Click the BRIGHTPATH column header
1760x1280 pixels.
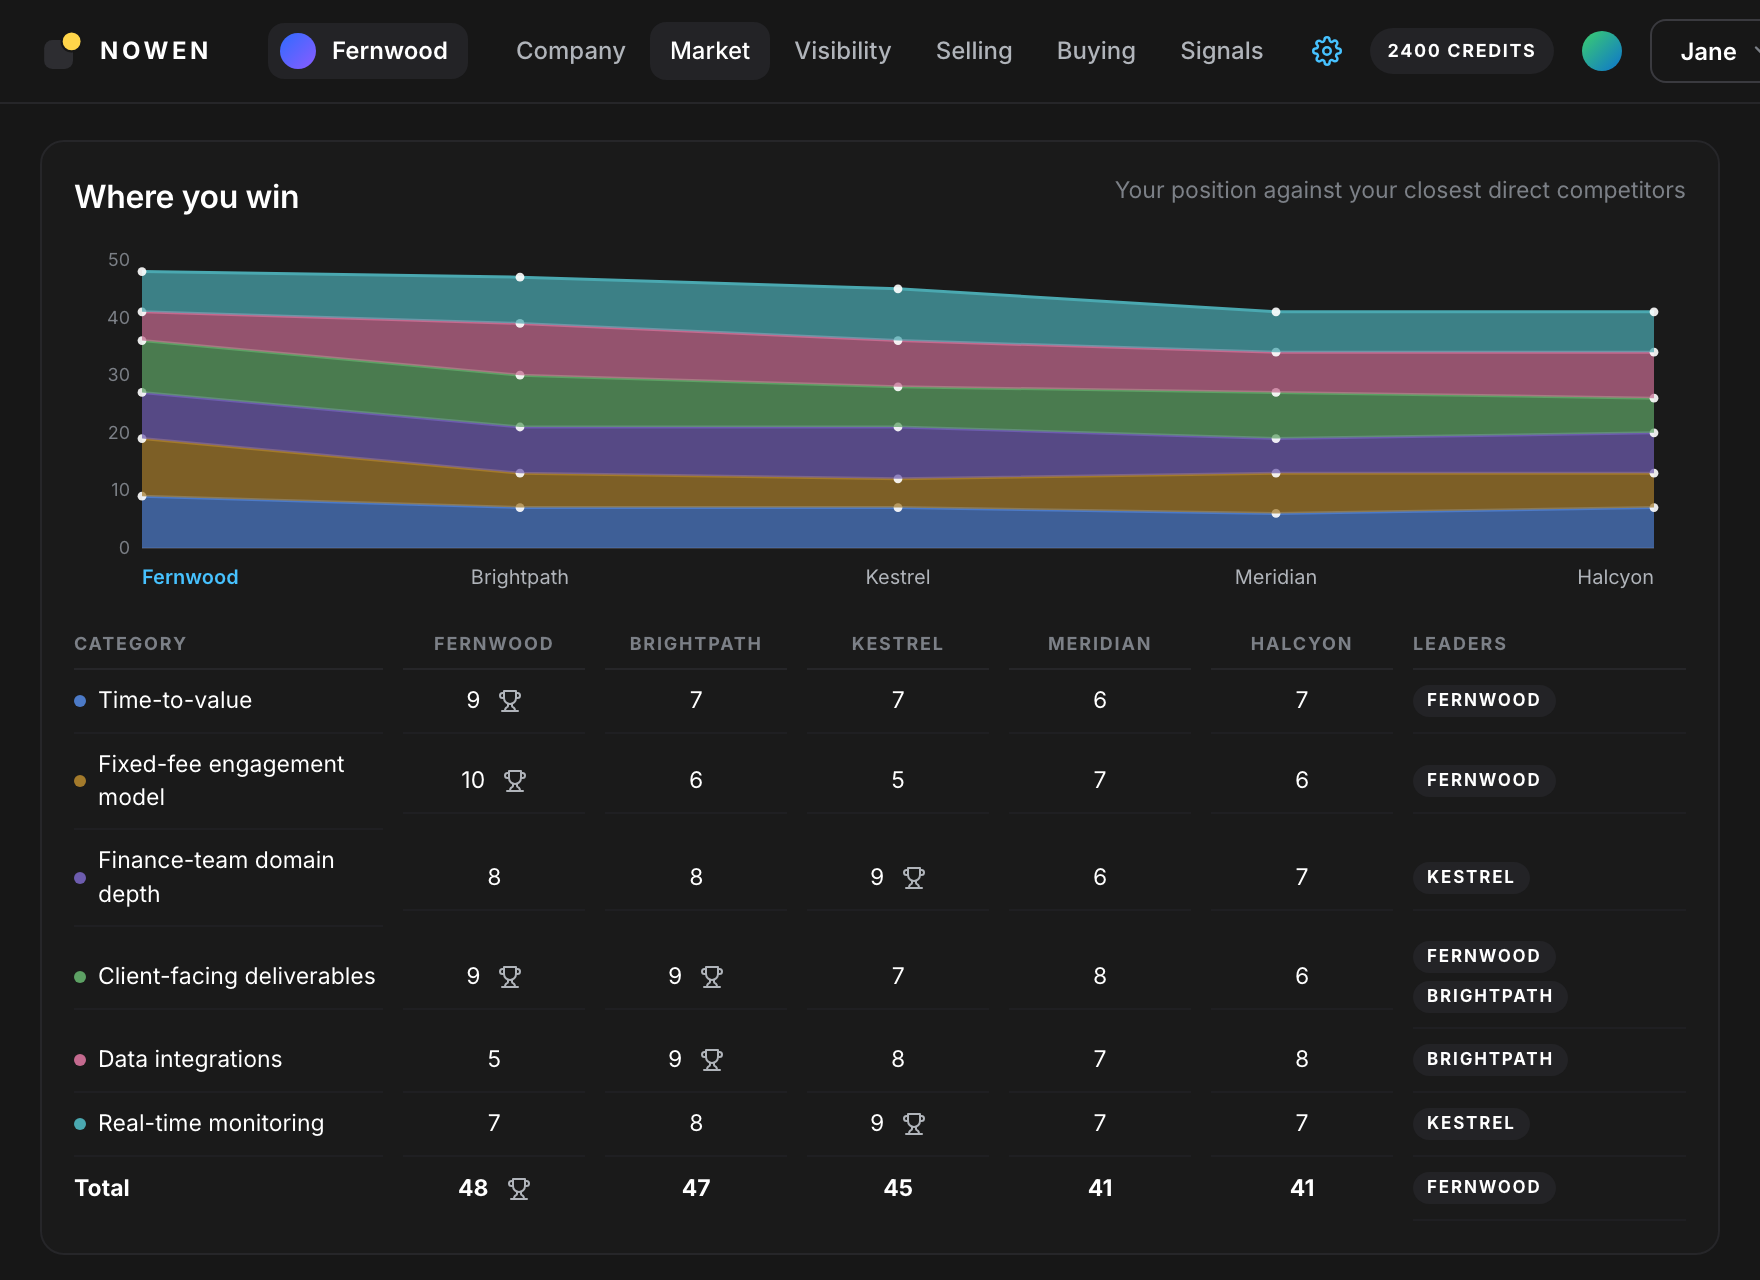coord(696,644)
